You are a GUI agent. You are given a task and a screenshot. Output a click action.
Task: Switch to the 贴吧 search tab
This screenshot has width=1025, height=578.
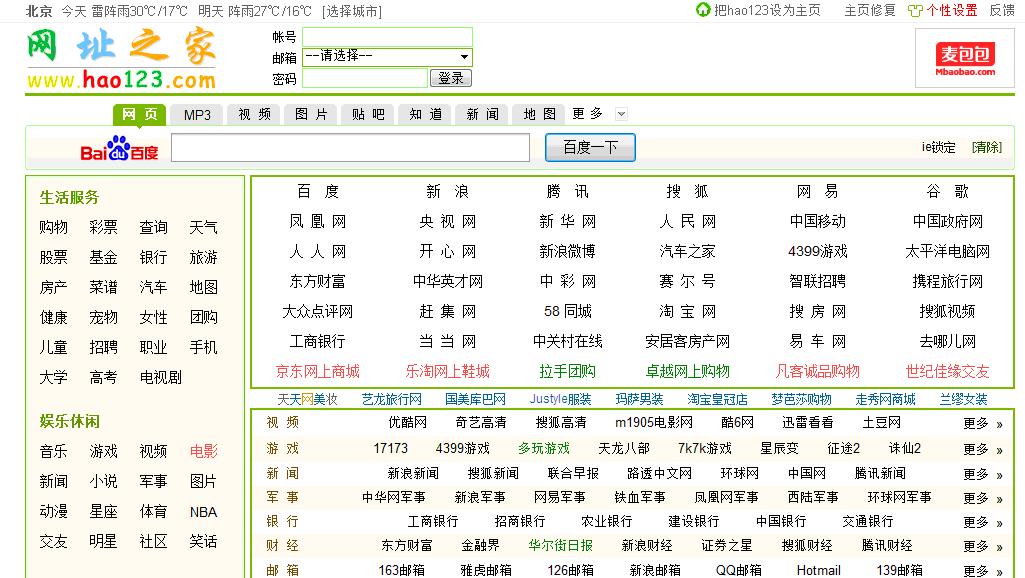(367, 114)
